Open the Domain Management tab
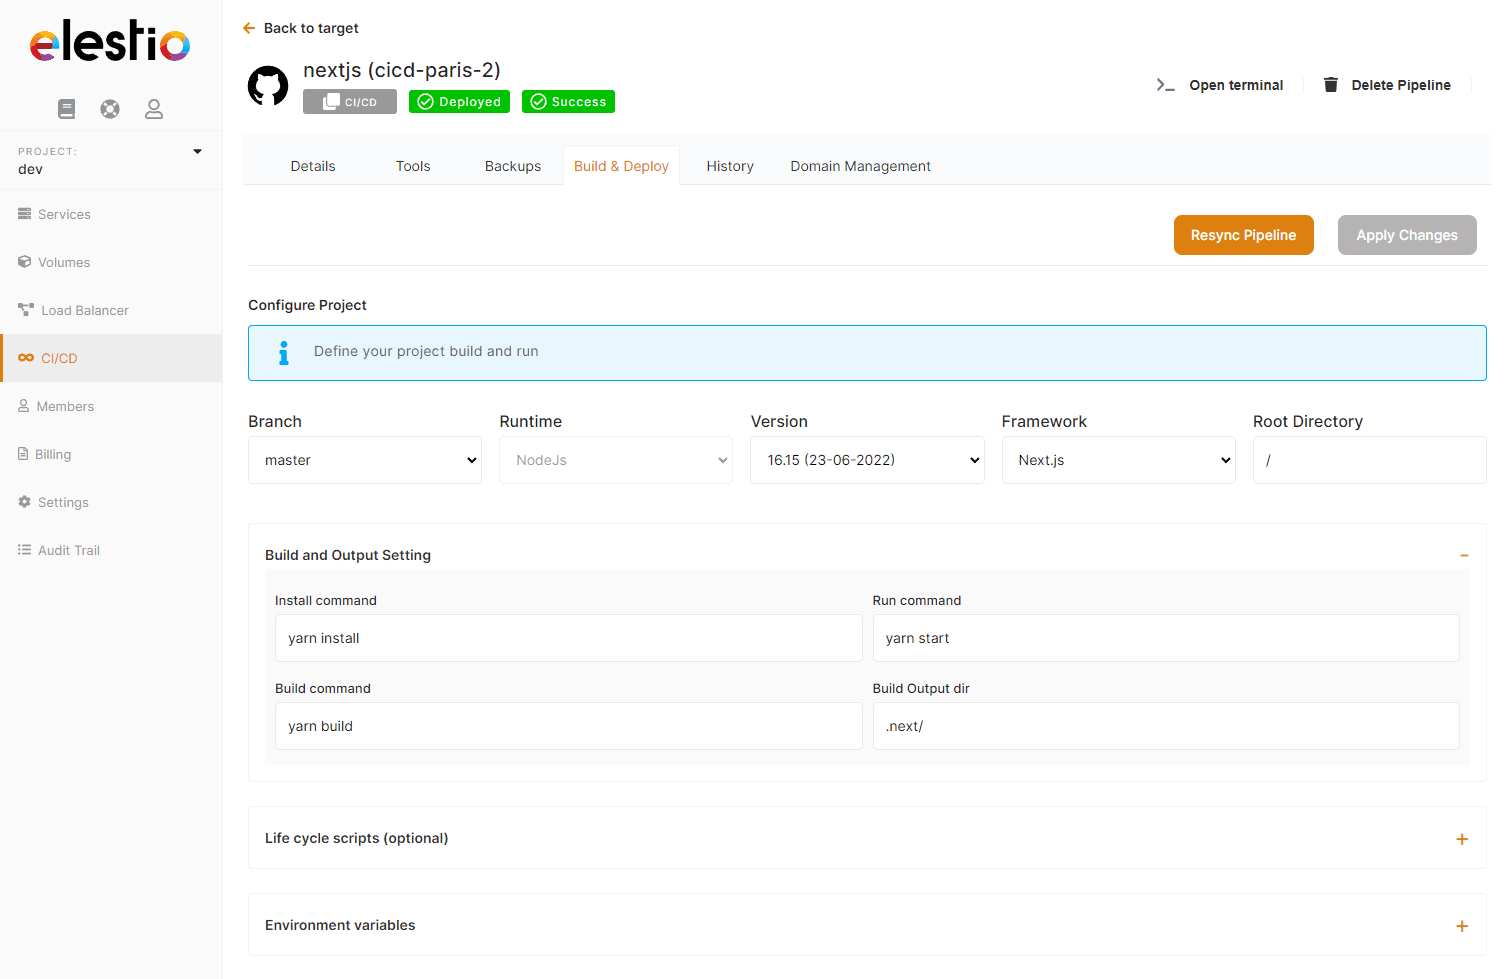This screenshot has height=979, width=1507. pyautogui.click(x=860, y=165)
